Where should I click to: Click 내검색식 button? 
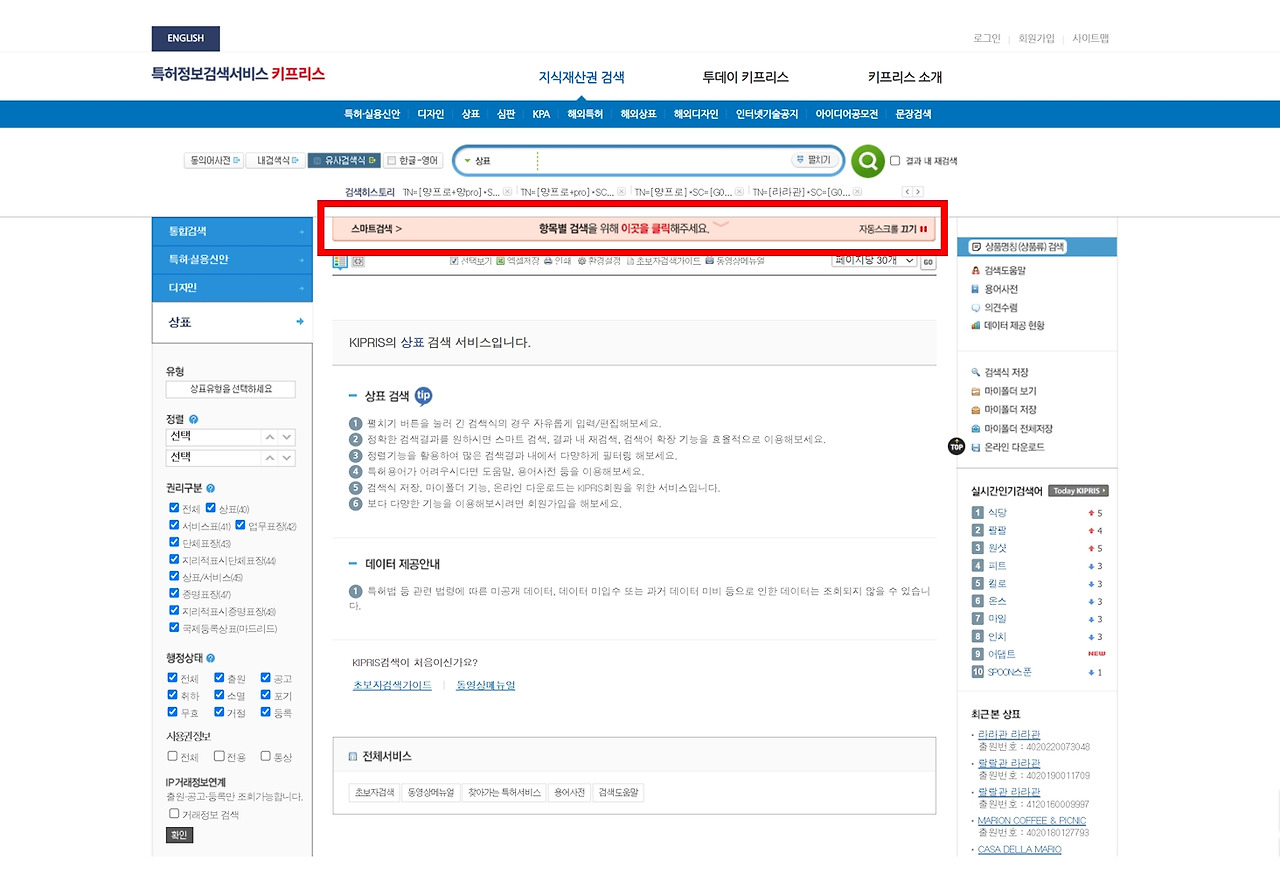pos(275,160)
